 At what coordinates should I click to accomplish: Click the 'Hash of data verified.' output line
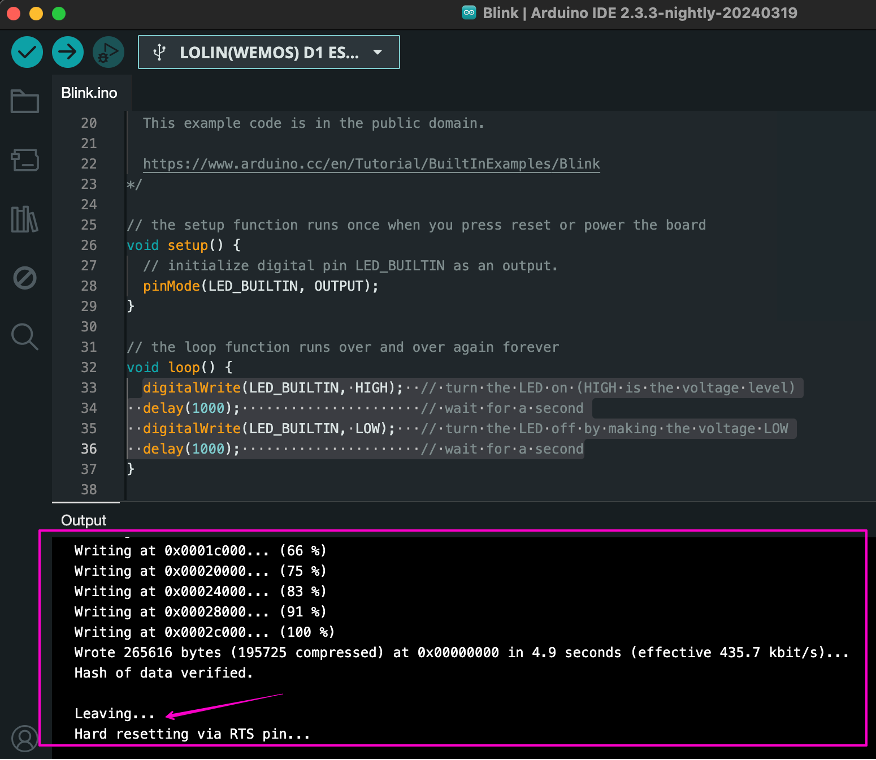click(x=163, y=673)
